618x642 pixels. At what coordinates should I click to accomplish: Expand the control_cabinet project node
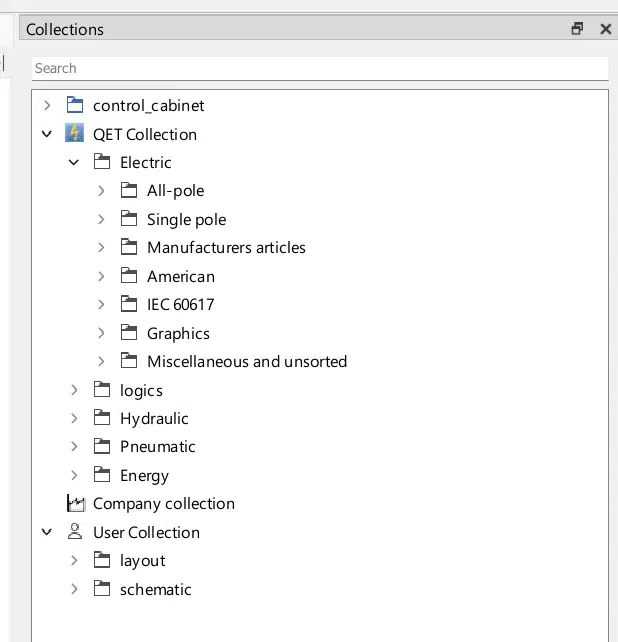point(48,106)
